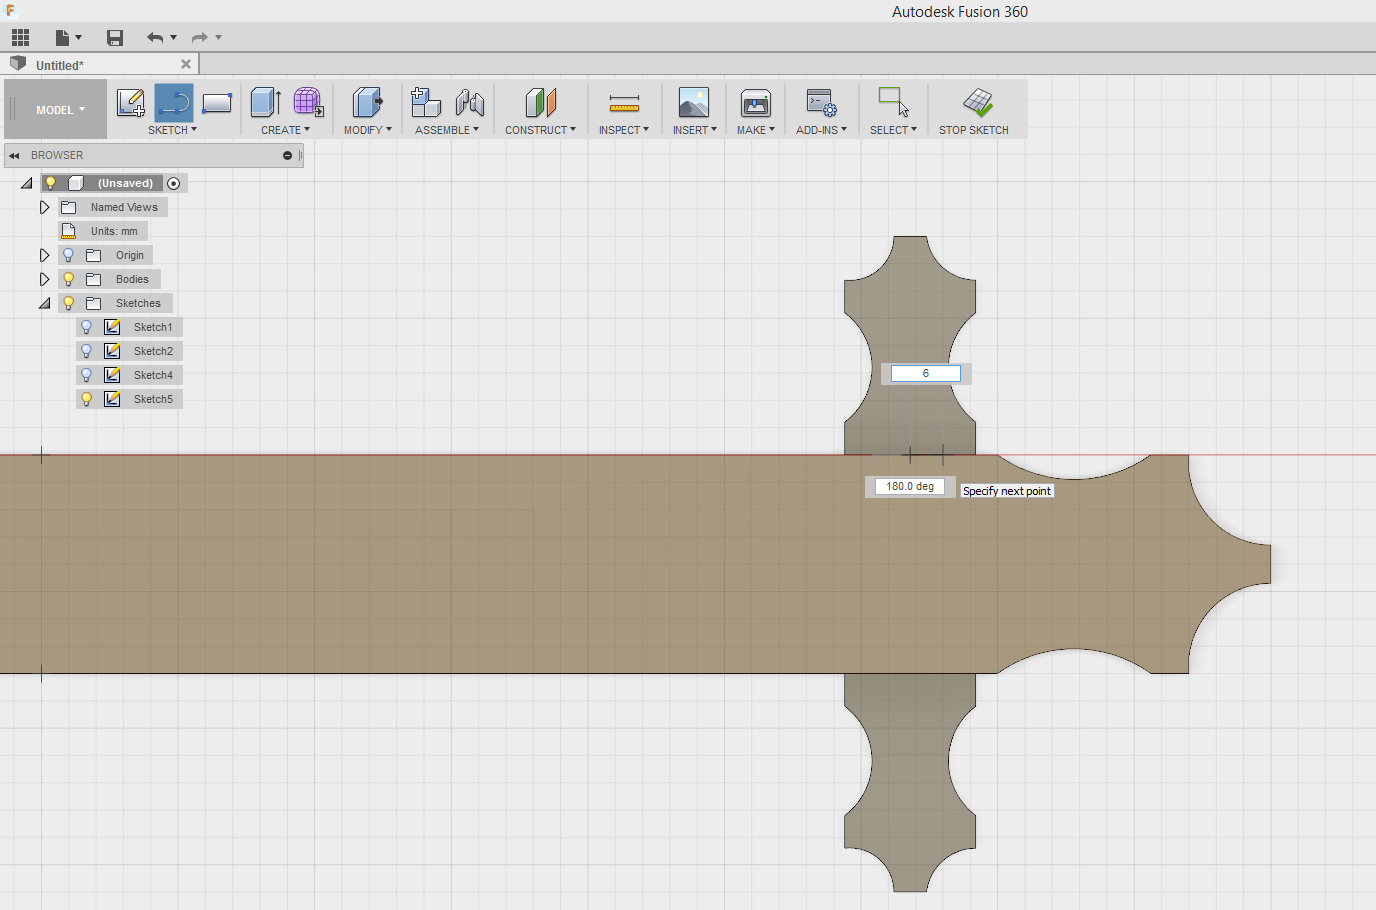
Task: Switch to the Untitled* tab
Action: tap(60, 65)
